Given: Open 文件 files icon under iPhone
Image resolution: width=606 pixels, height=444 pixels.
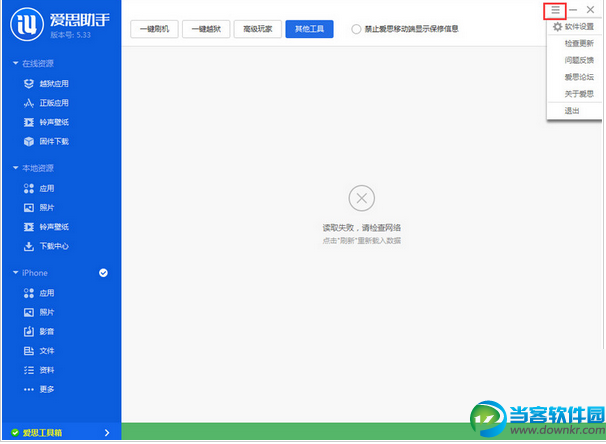Looking at the screenshot, I should [x=29, y=351].
